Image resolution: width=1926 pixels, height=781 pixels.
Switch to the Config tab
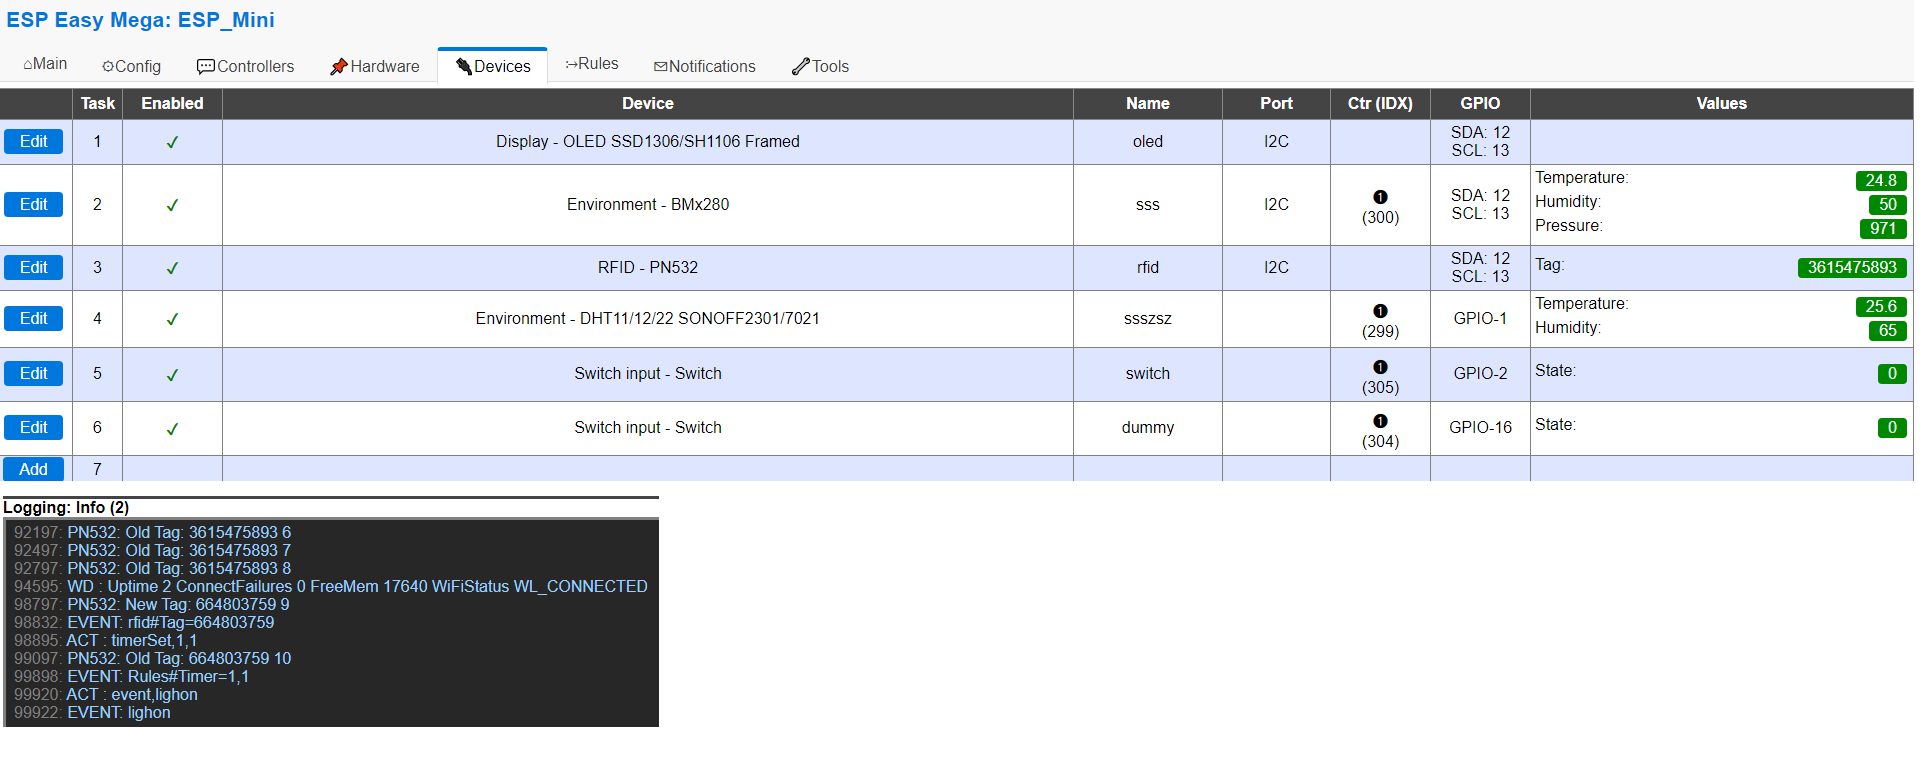coord(131,66)
